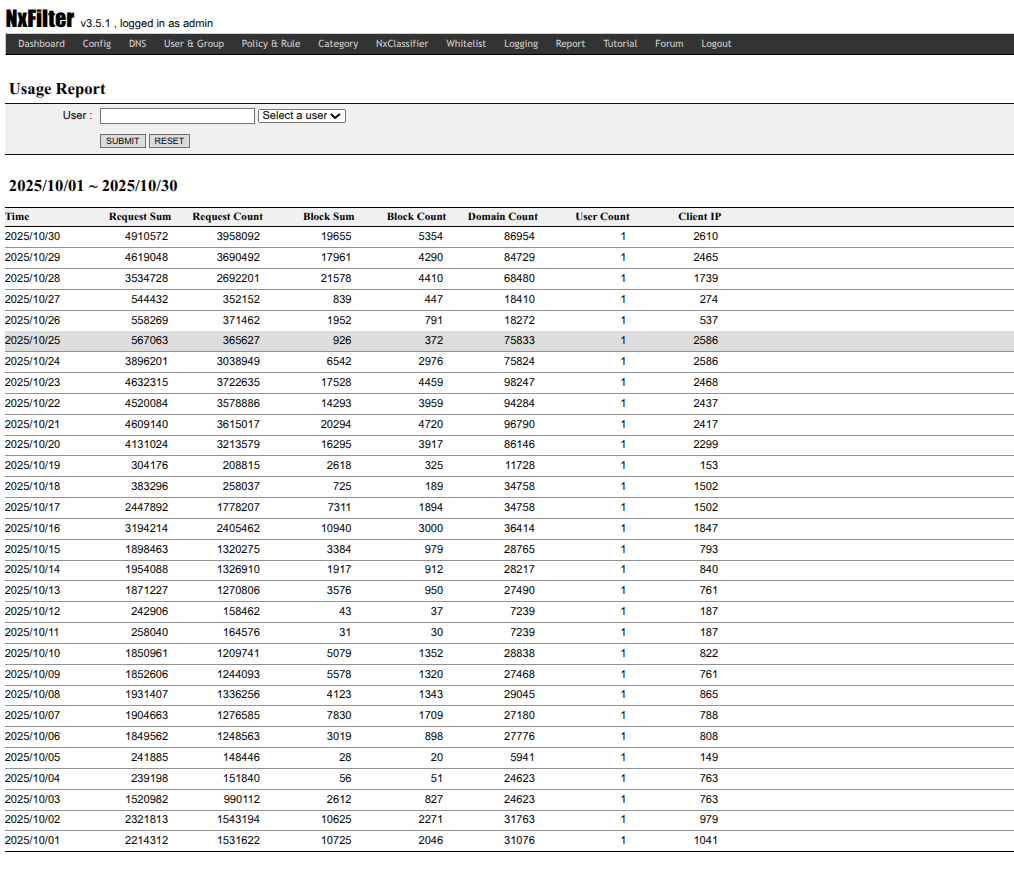
Task: Open the NxClassifier menu
Action: 402,44
